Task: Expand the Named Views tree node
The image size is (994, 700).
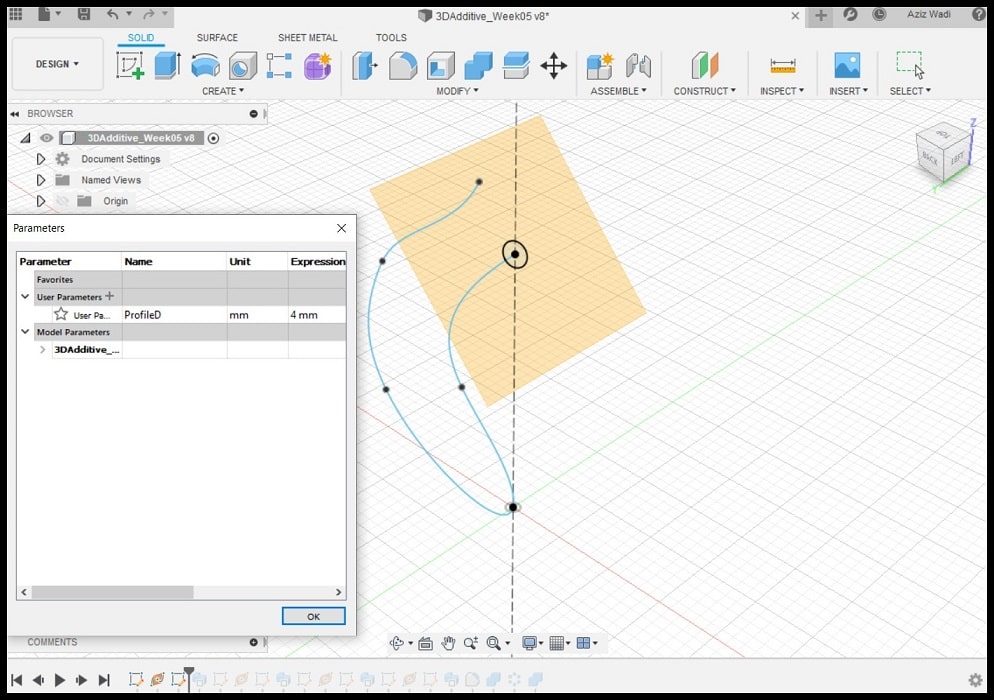Action: [41, 180]
